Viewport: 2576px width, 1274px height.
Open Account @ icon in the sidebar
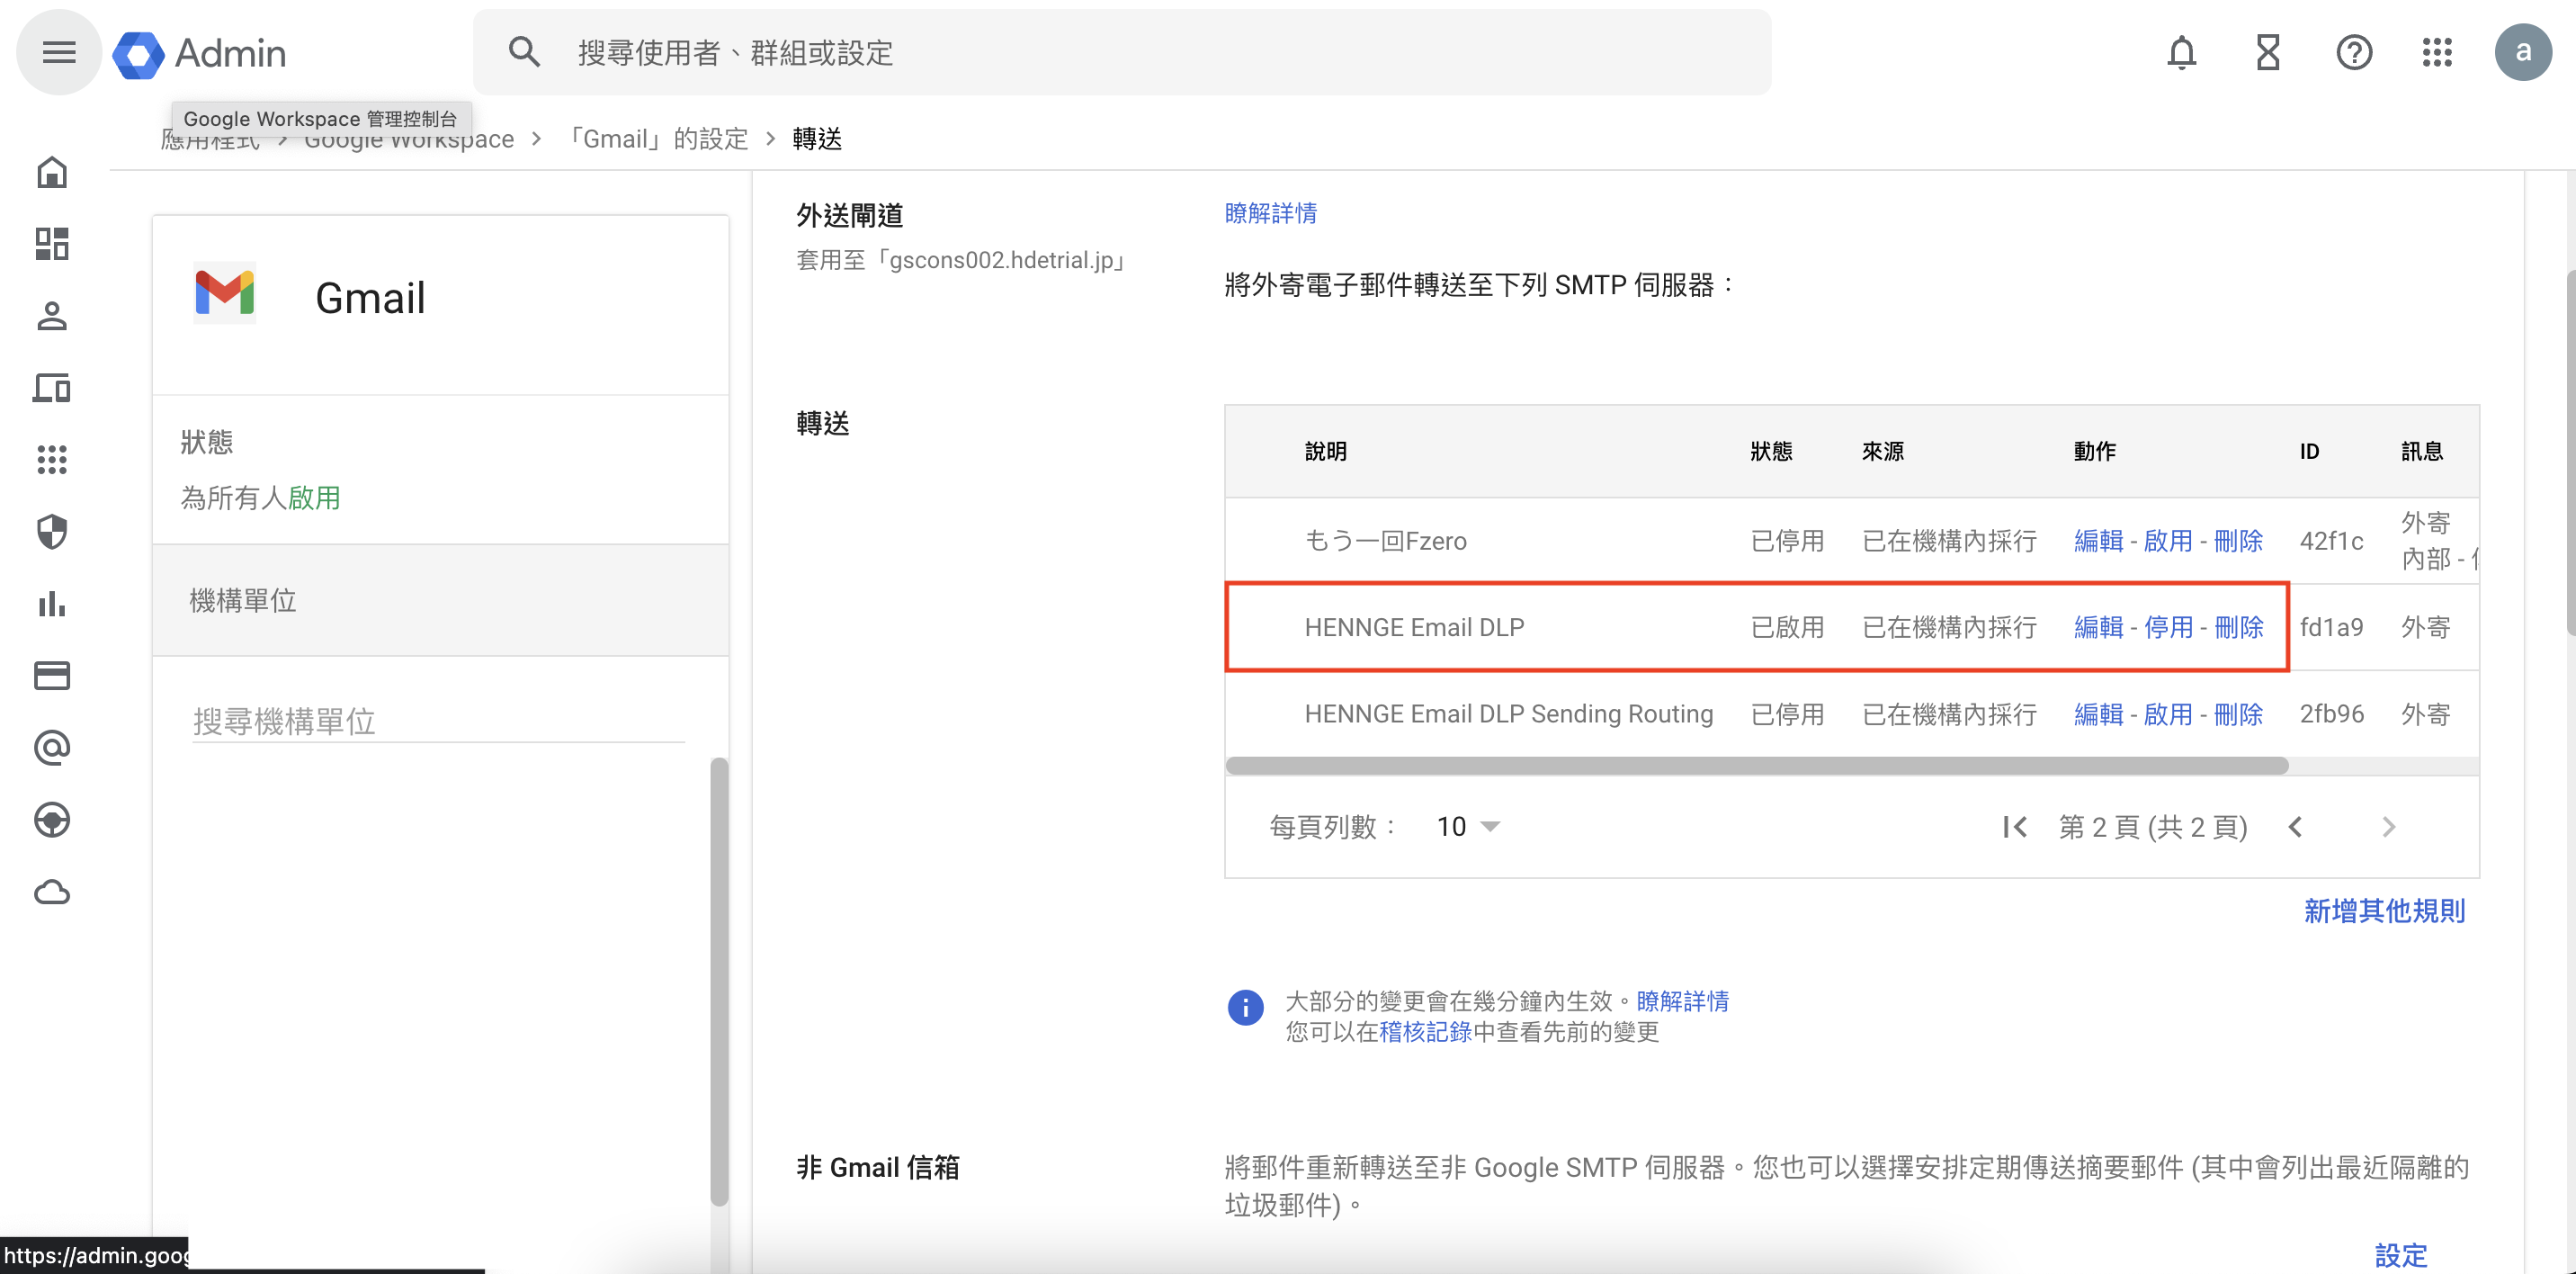tap(52, 748)
